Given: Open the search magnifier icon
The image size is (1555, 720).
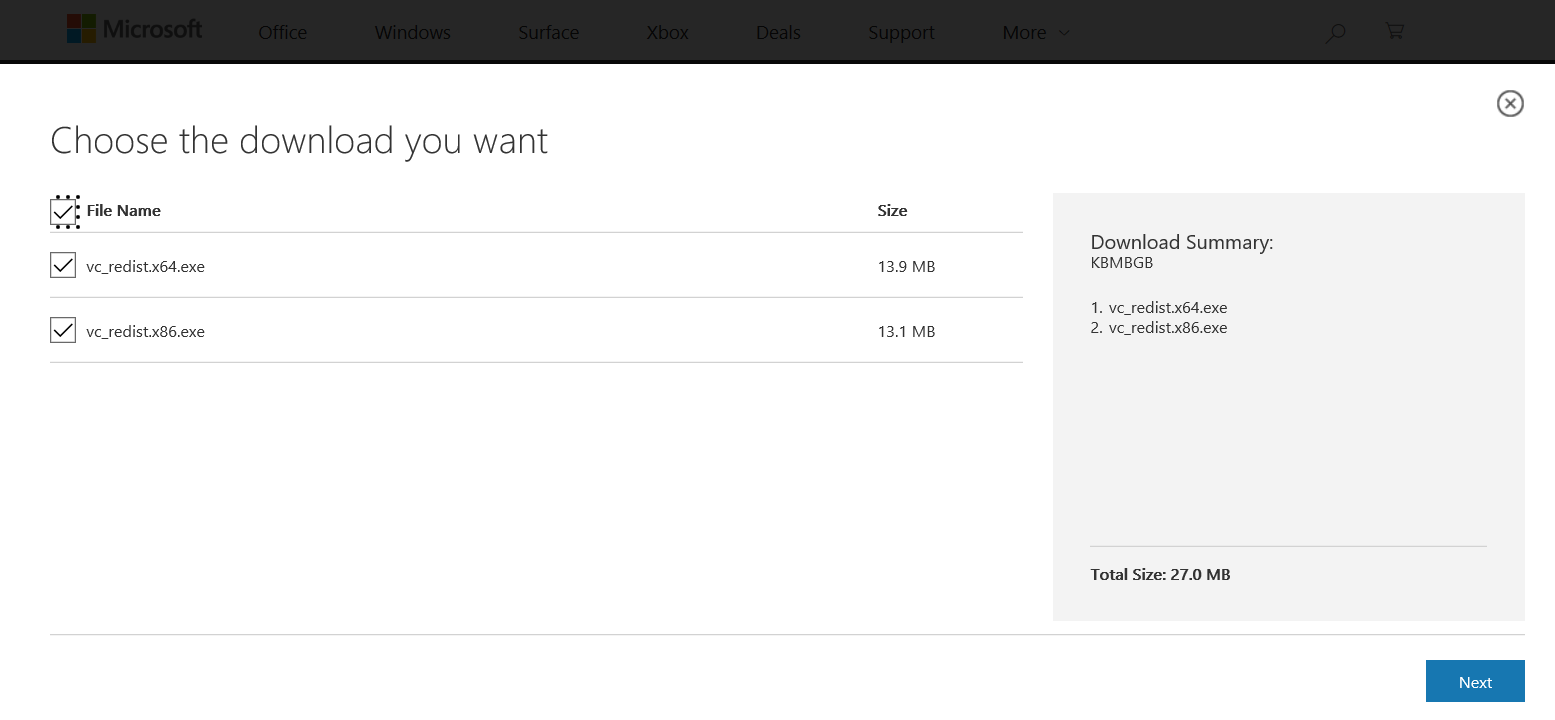Looking at the screenshot, I should pyautogui.click(x=1335, y=33).
